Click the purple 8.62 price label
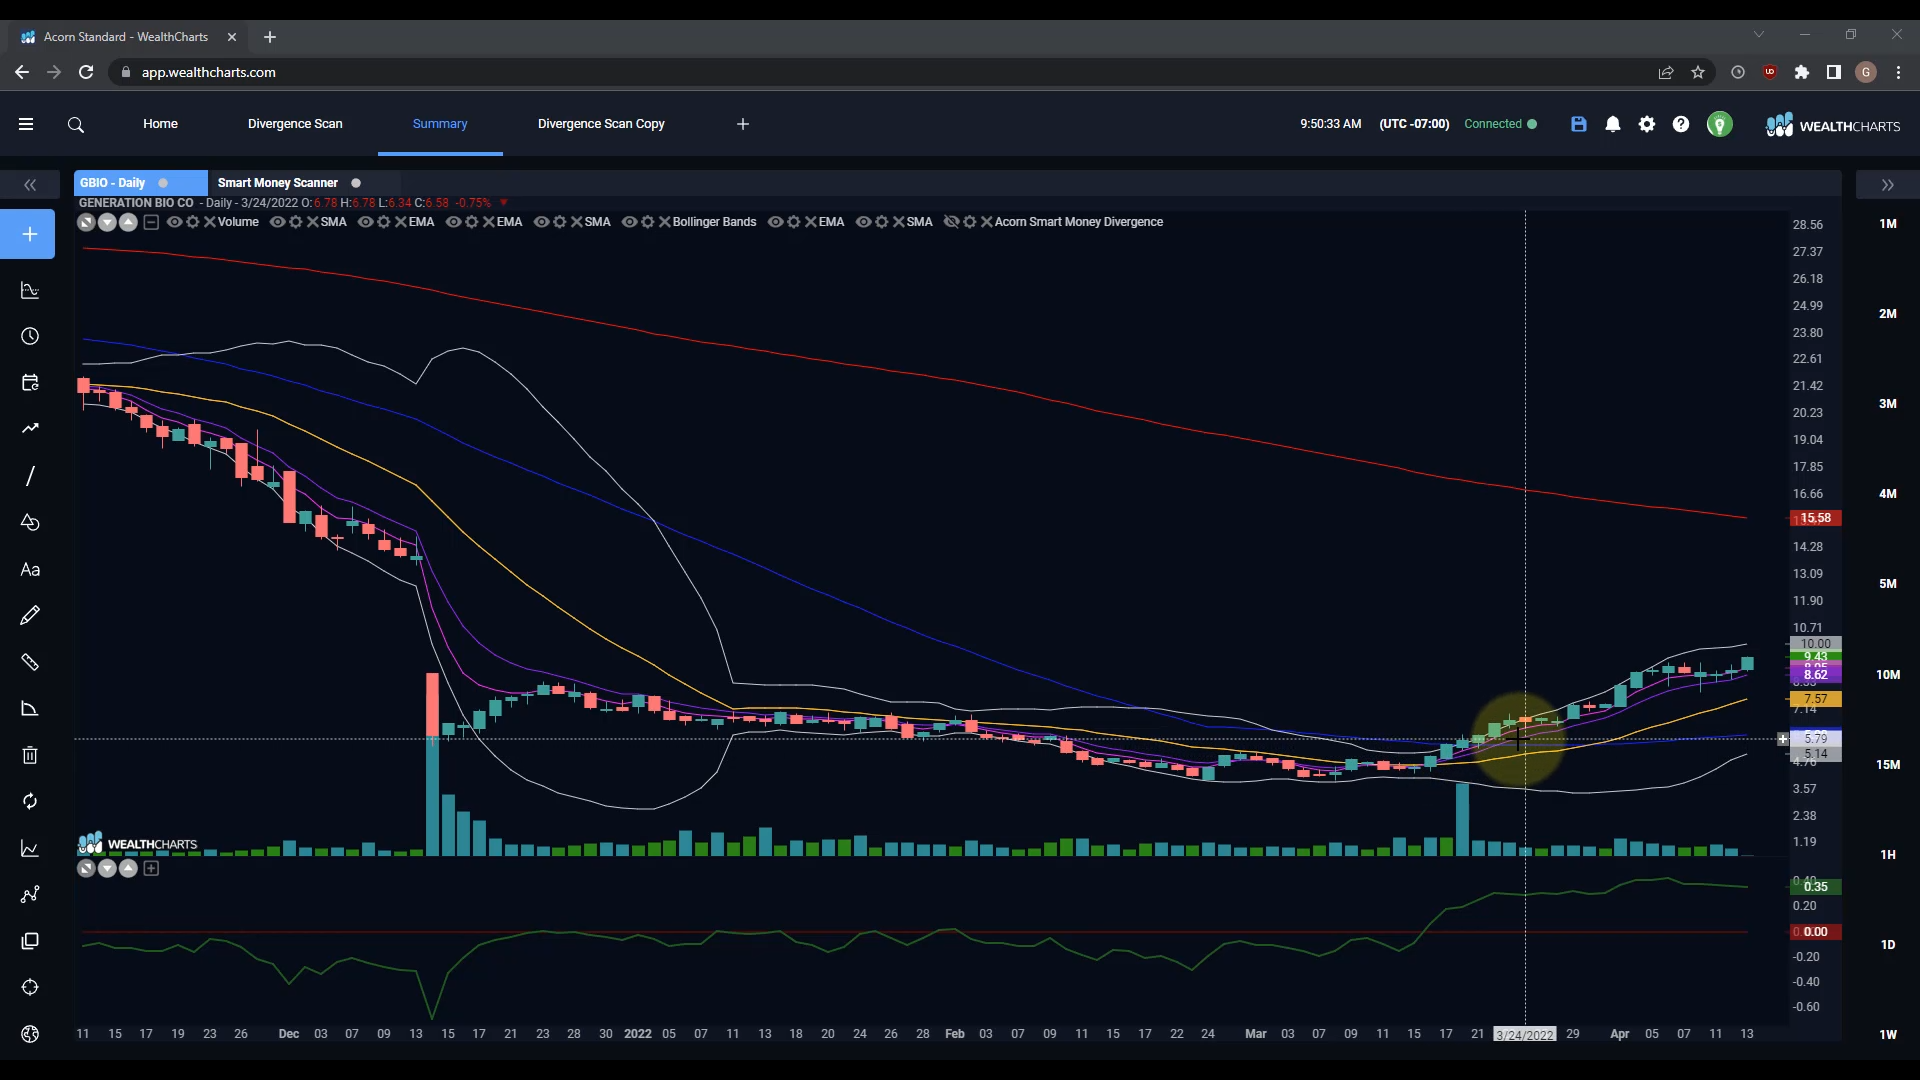 [x=1815, y=675]
